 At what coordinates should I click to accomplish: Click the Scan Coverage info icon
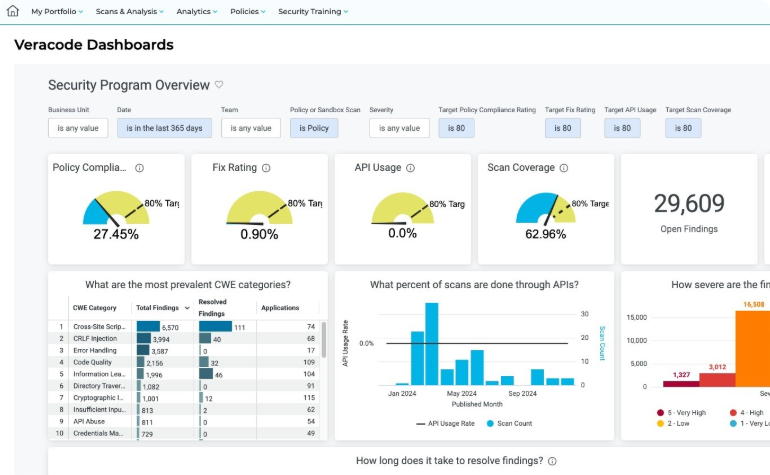[564, 168]
